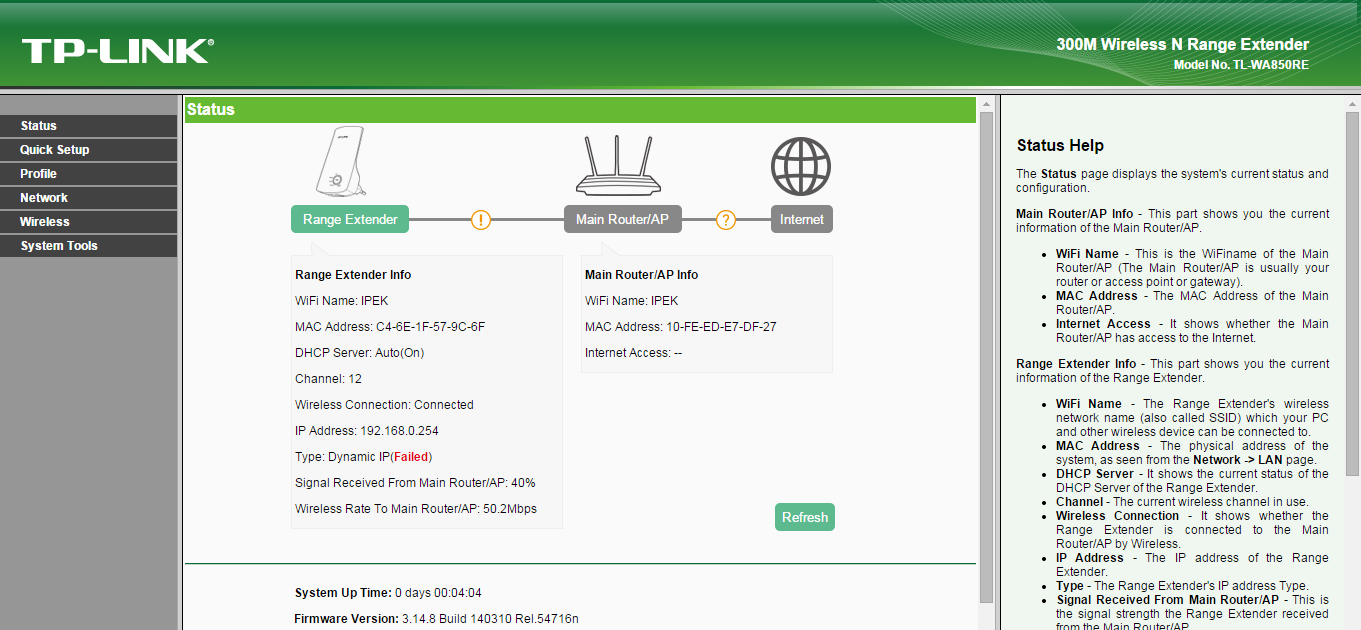Click the extender MAC Address C4-6E-1F-57-9C-6F
The image size is (1361, 630).
tap(390, 327)
